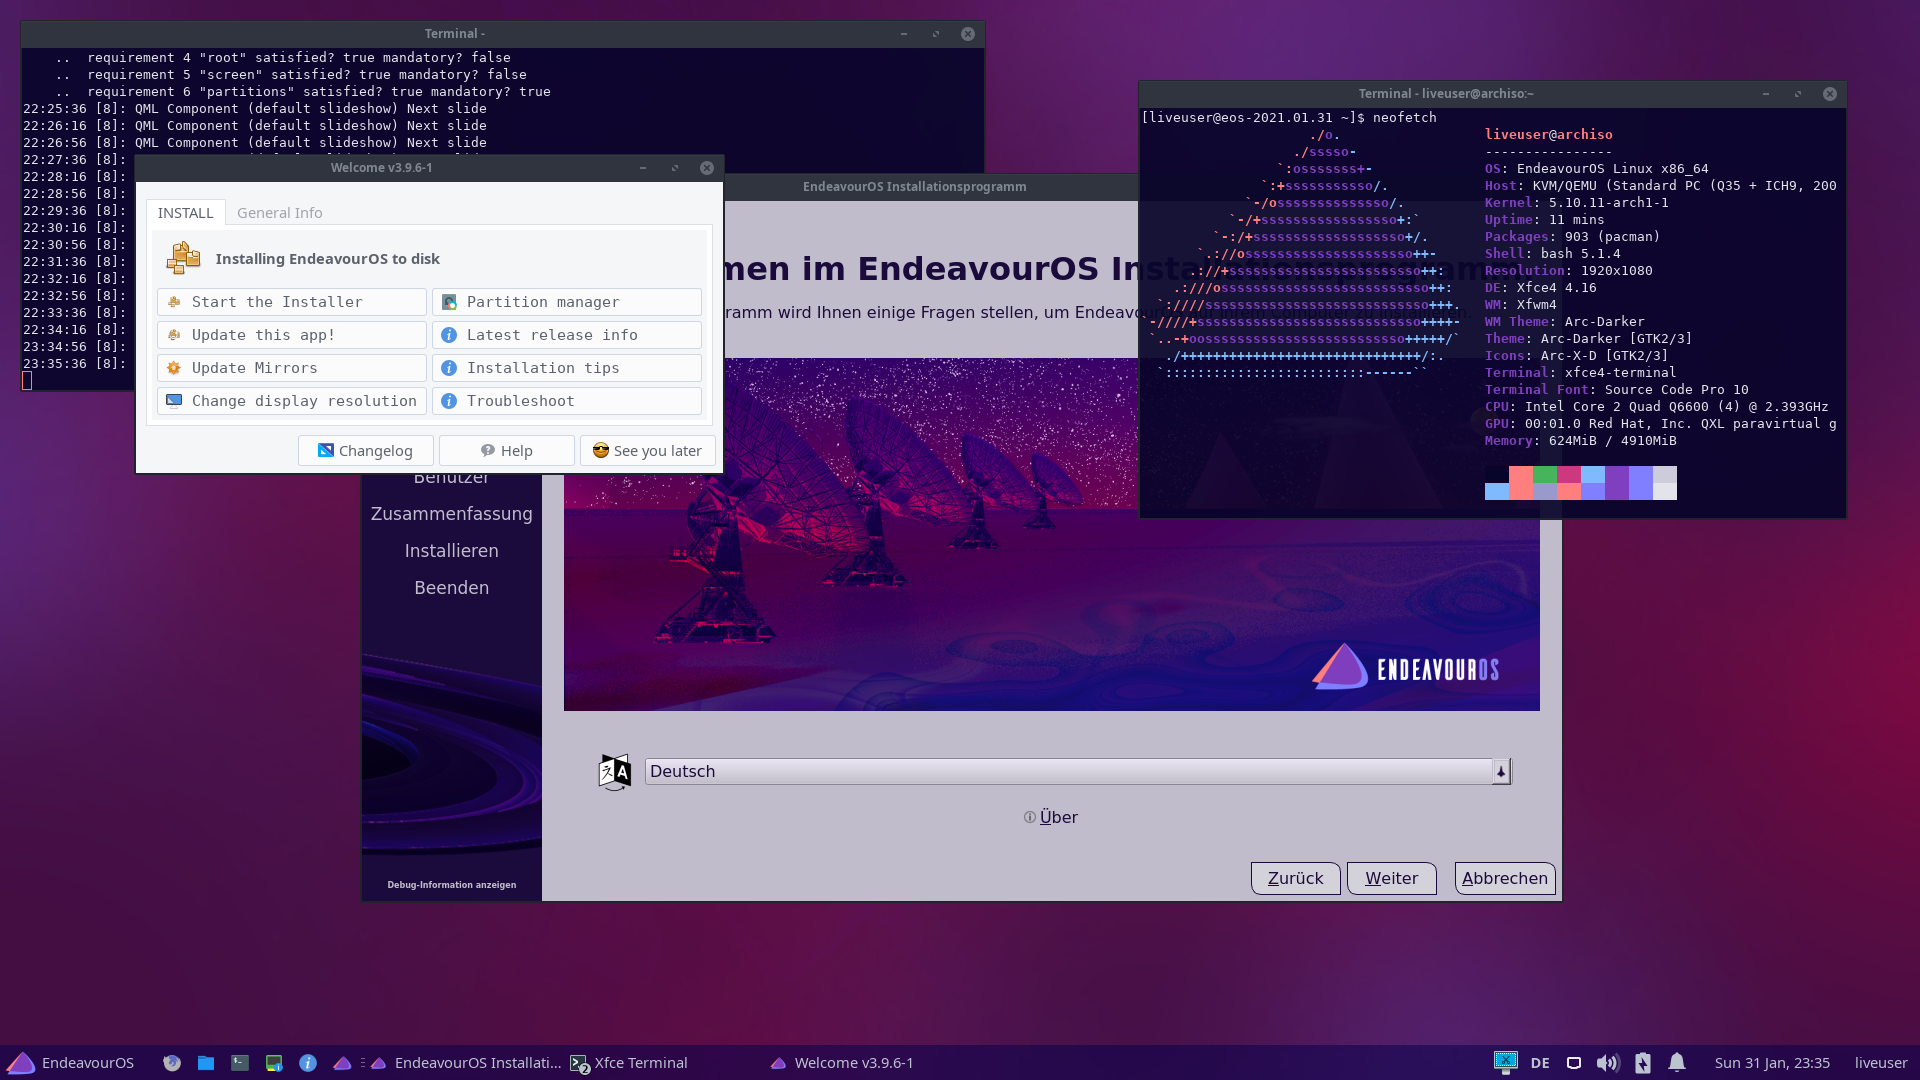Click the screenshot tool tray icon
The height and width of the screenshot is (1080, 1920).
(1505, 1062)
